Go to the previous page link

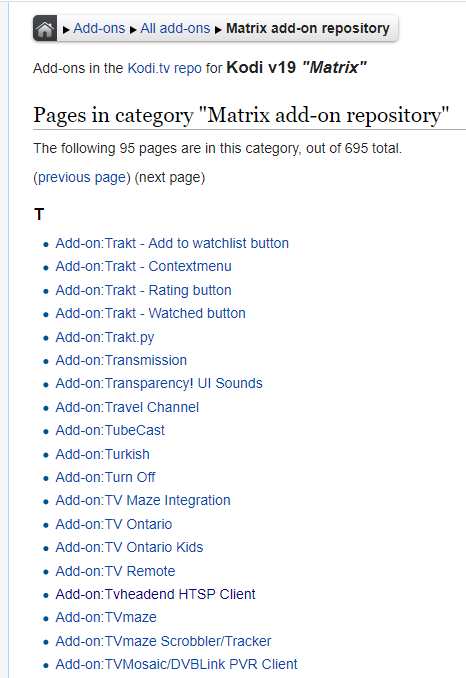pos(82,178)
